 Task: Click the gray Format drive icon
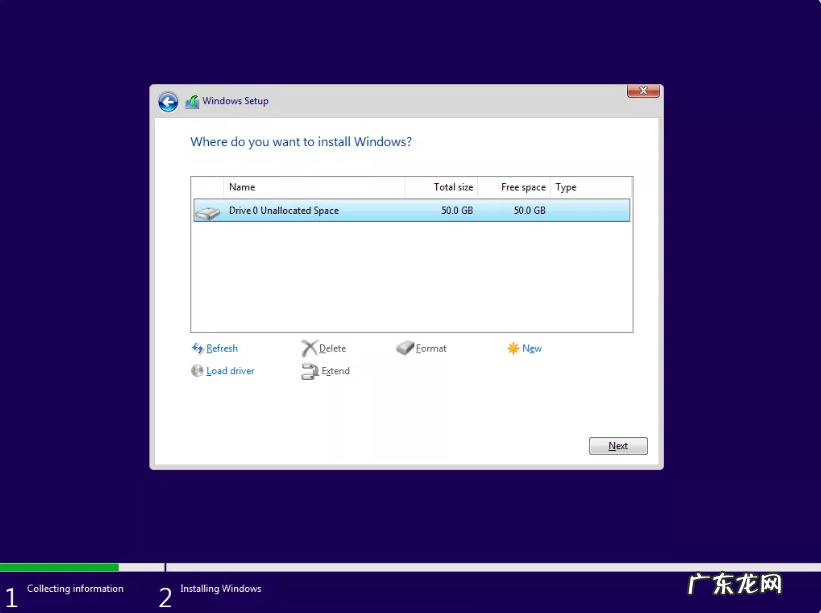point(404,348)
